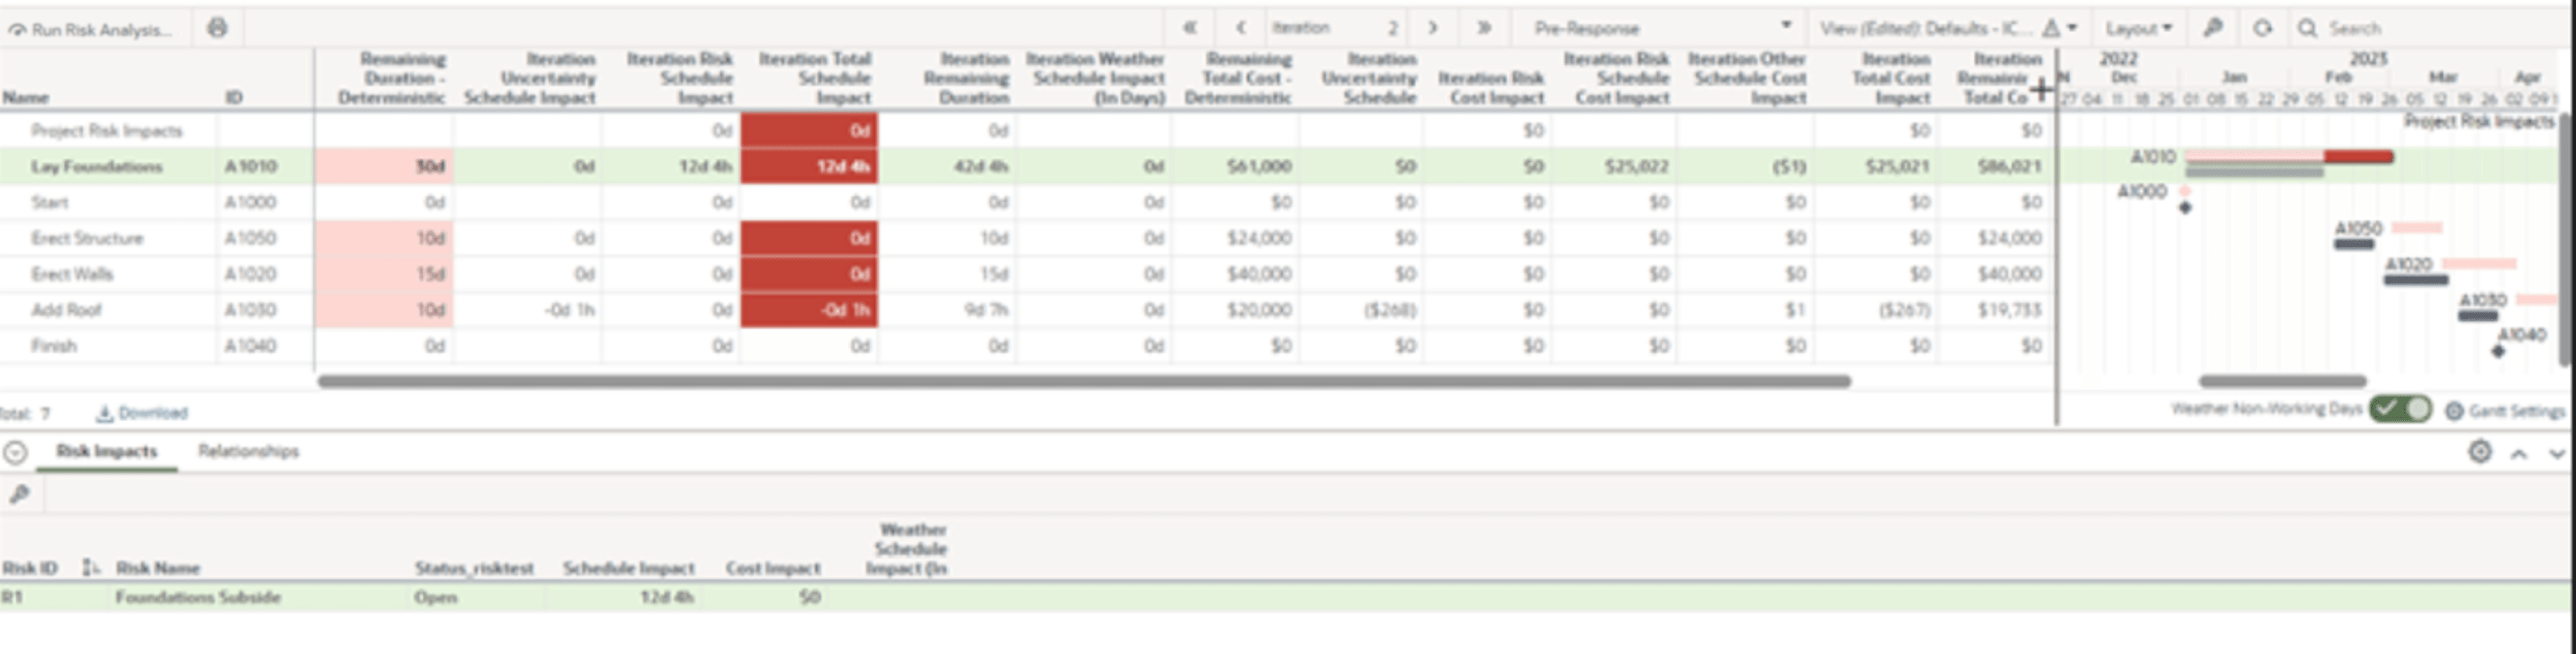2576x654 pixels.
Task: Click the A1010 Gantt bar
Action: 2288,157
